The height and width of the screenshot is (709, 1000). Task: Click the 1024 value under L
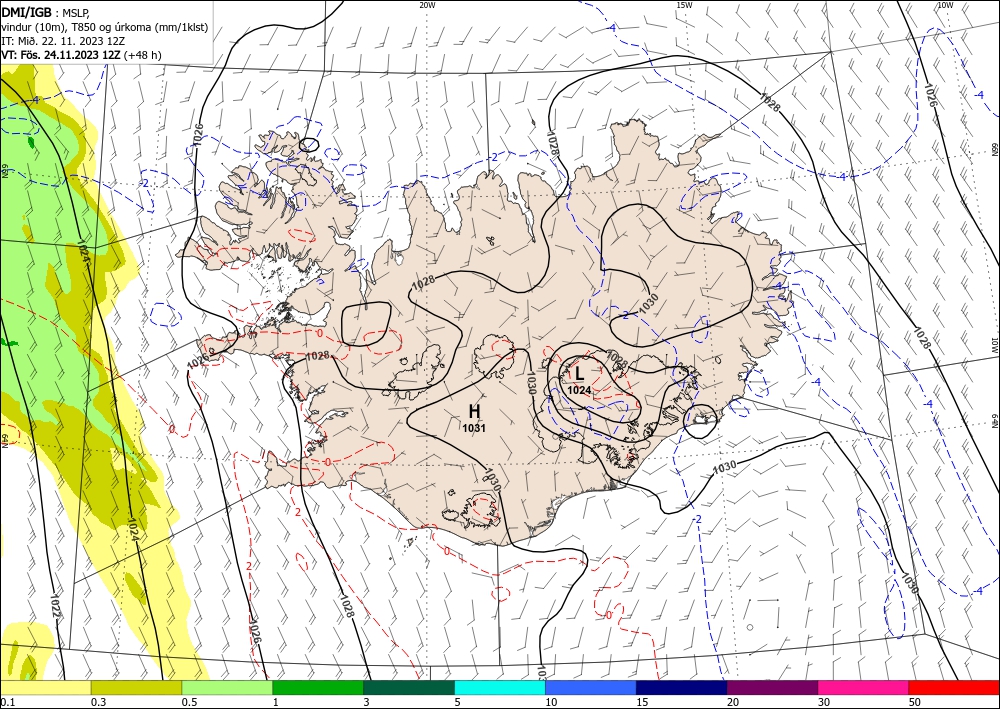coord(579,390)
